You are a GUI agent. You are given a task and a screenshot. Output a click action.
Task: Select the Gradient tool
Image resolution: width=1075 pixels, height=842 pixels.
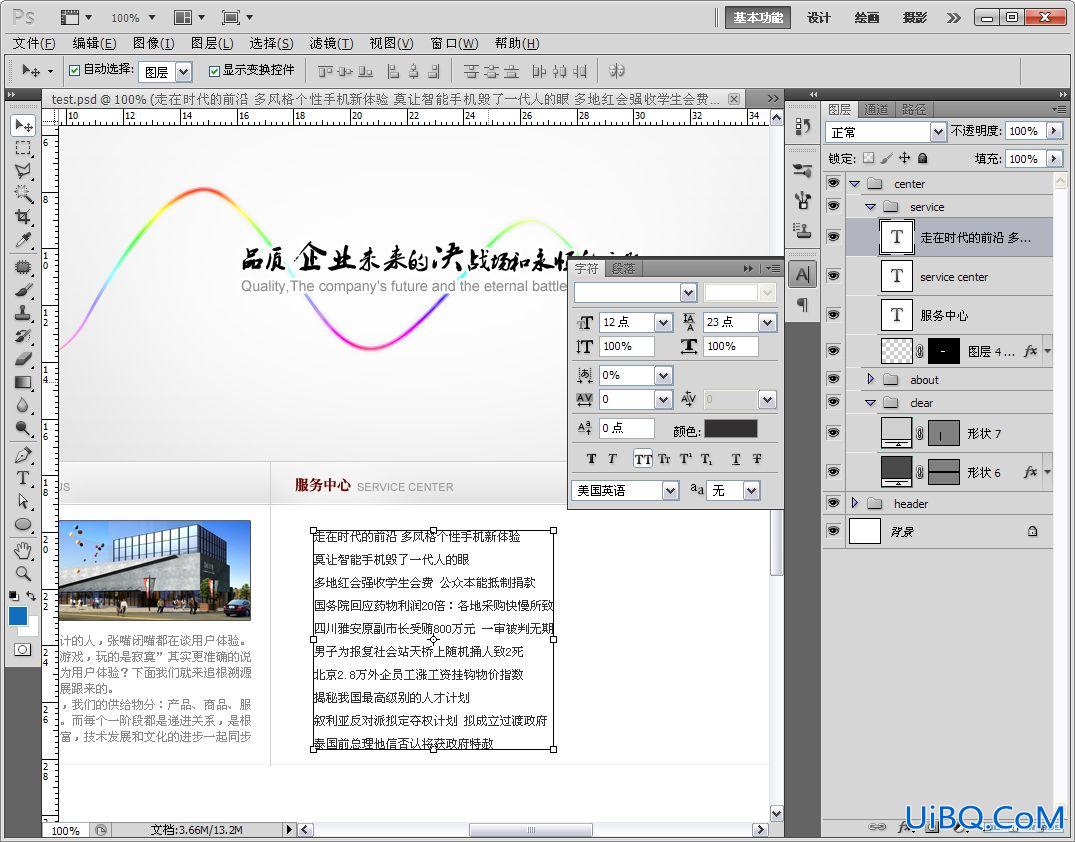click(23, 382)
